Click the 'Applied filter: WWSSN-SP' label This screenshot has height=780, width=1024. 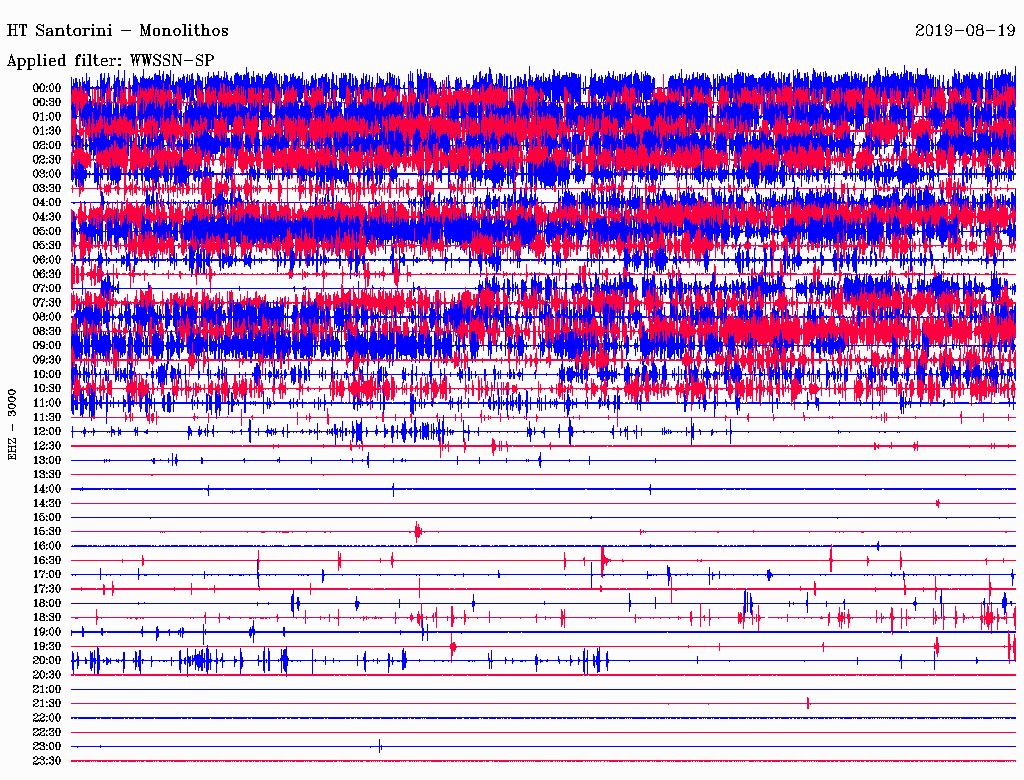[x=110, y=61]
